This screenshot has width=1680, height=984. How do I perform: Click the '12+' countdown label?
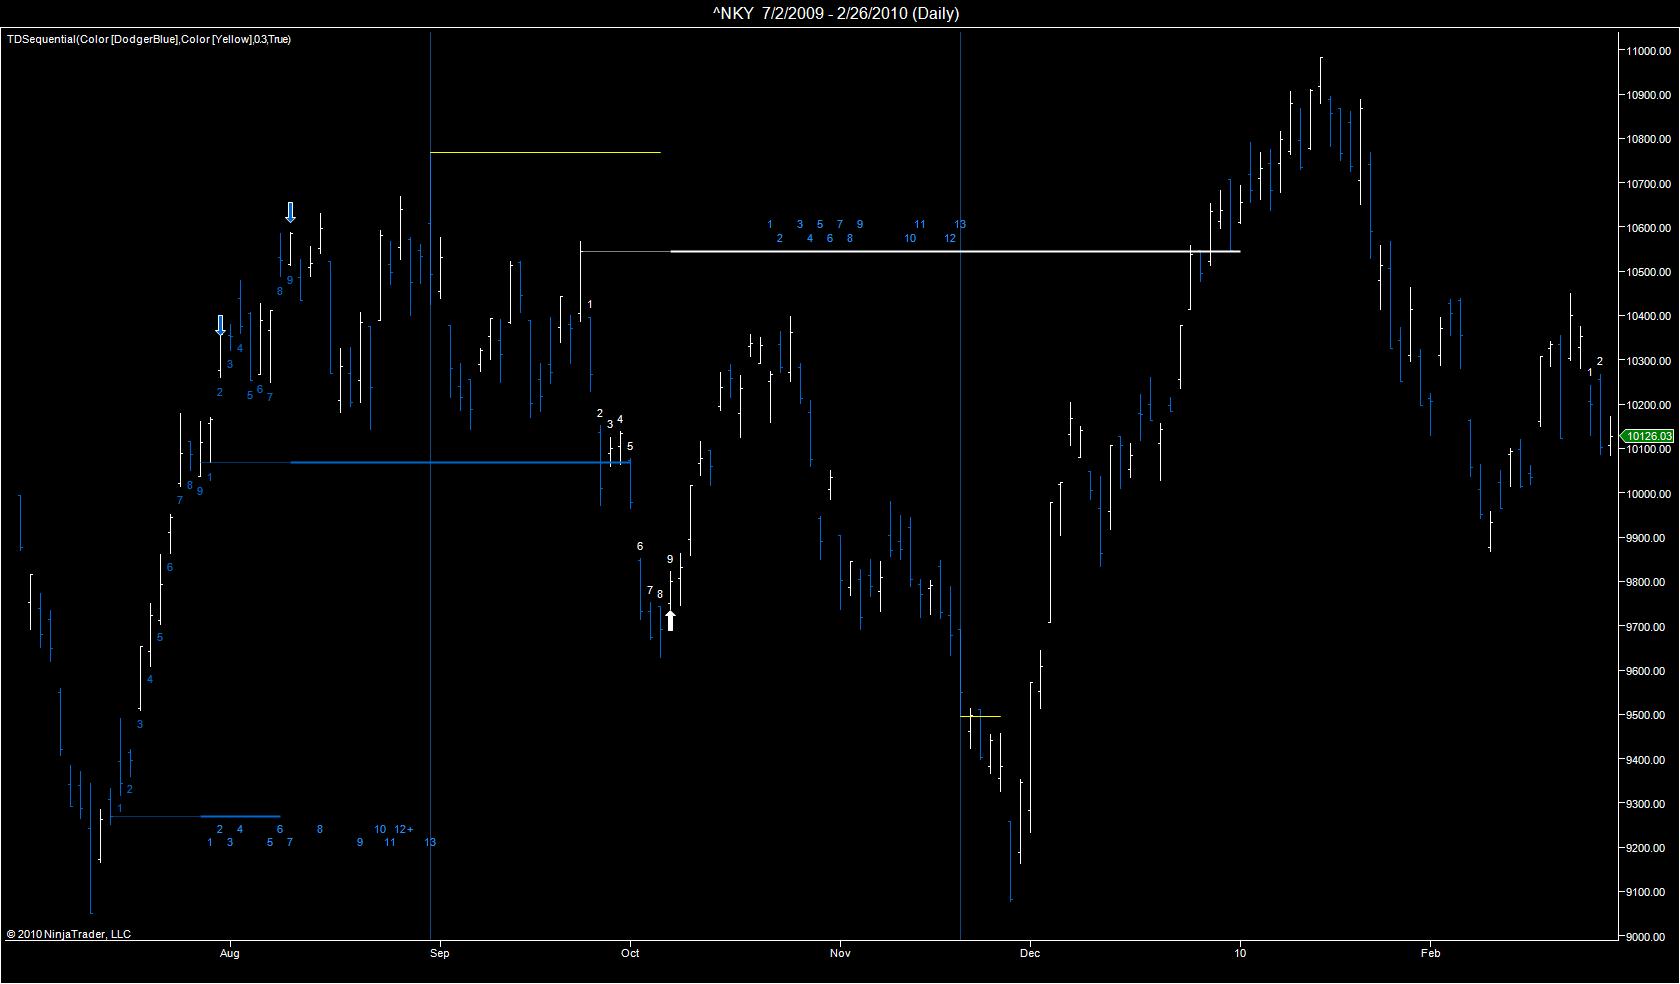[404, 829]
